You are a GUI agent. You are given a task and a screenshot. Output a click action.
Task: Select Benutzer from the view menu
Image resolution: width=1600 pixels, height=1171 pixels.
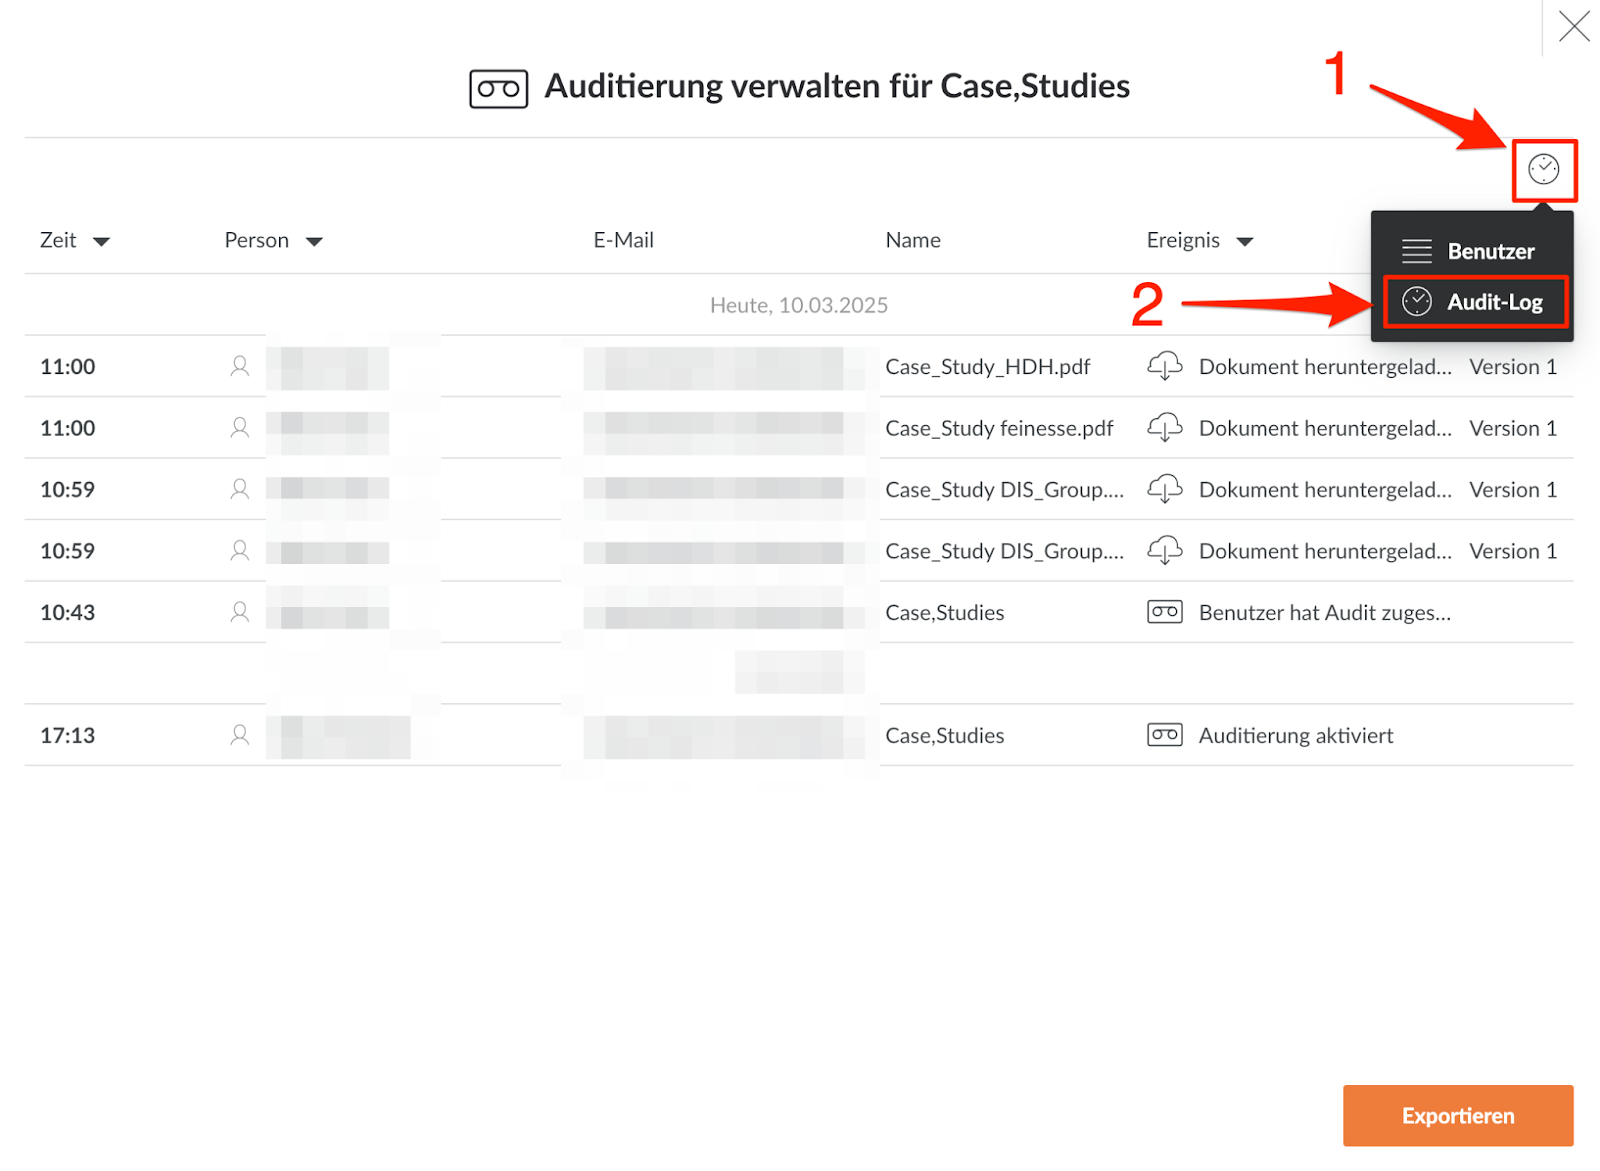[x=1471, y=251]
